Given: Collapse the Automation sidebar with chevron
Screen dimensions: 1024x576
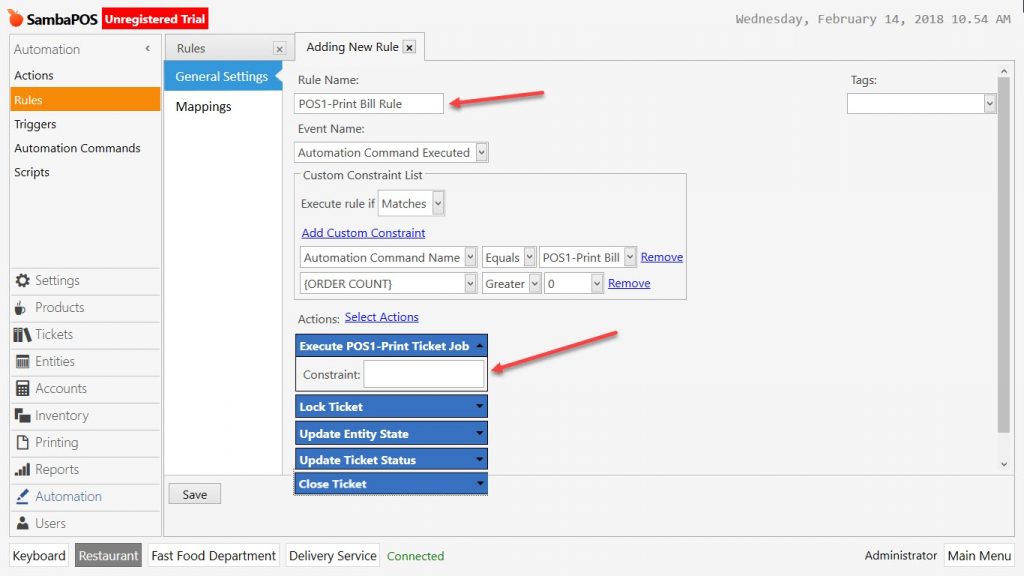Looking at the screenshot, I should pos(148,48).
